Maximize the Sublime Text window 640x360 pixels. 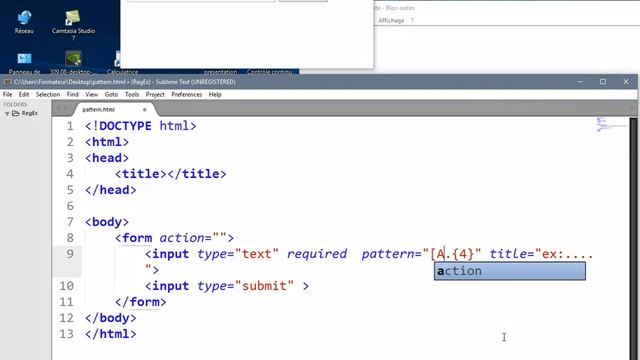603,82
